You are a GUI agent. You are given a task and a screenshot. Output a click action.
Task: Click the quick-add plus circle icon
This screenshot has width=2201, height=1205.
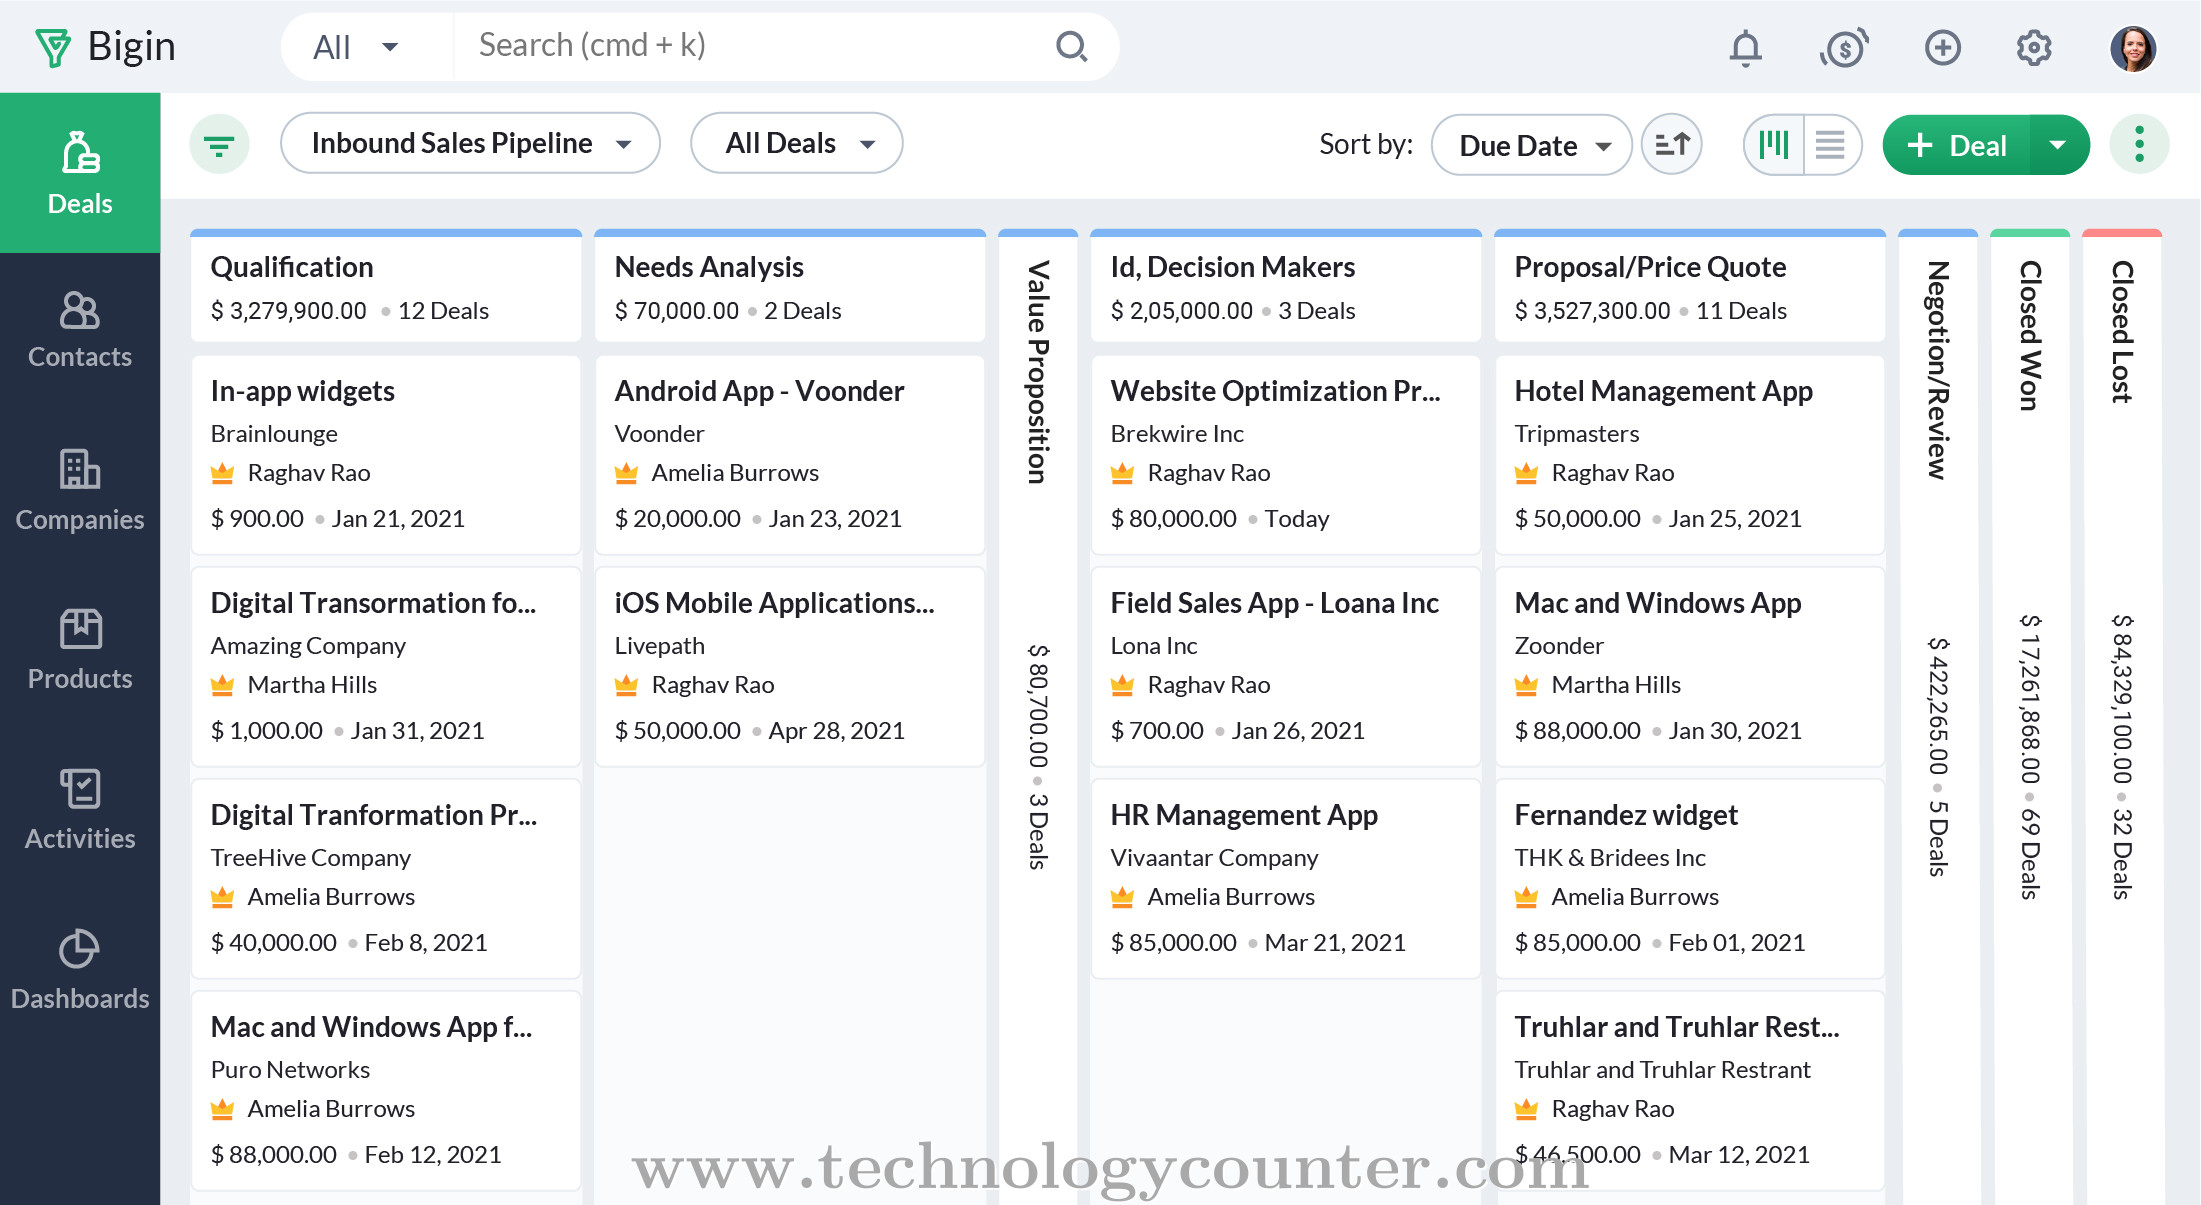1942,48
